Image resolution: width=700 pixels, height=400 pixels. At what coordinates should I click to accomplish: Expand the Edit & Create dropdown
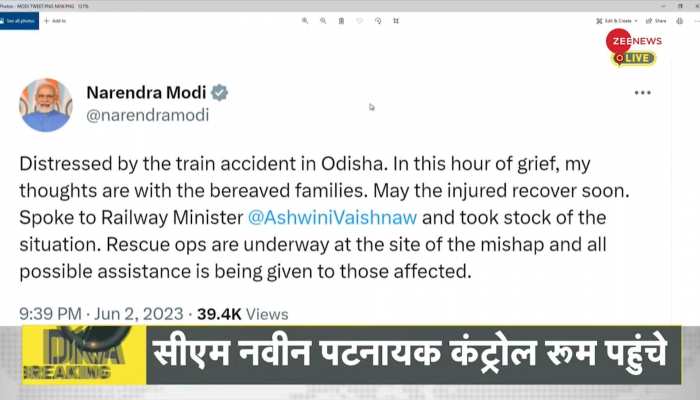click(x=617, y=21)
